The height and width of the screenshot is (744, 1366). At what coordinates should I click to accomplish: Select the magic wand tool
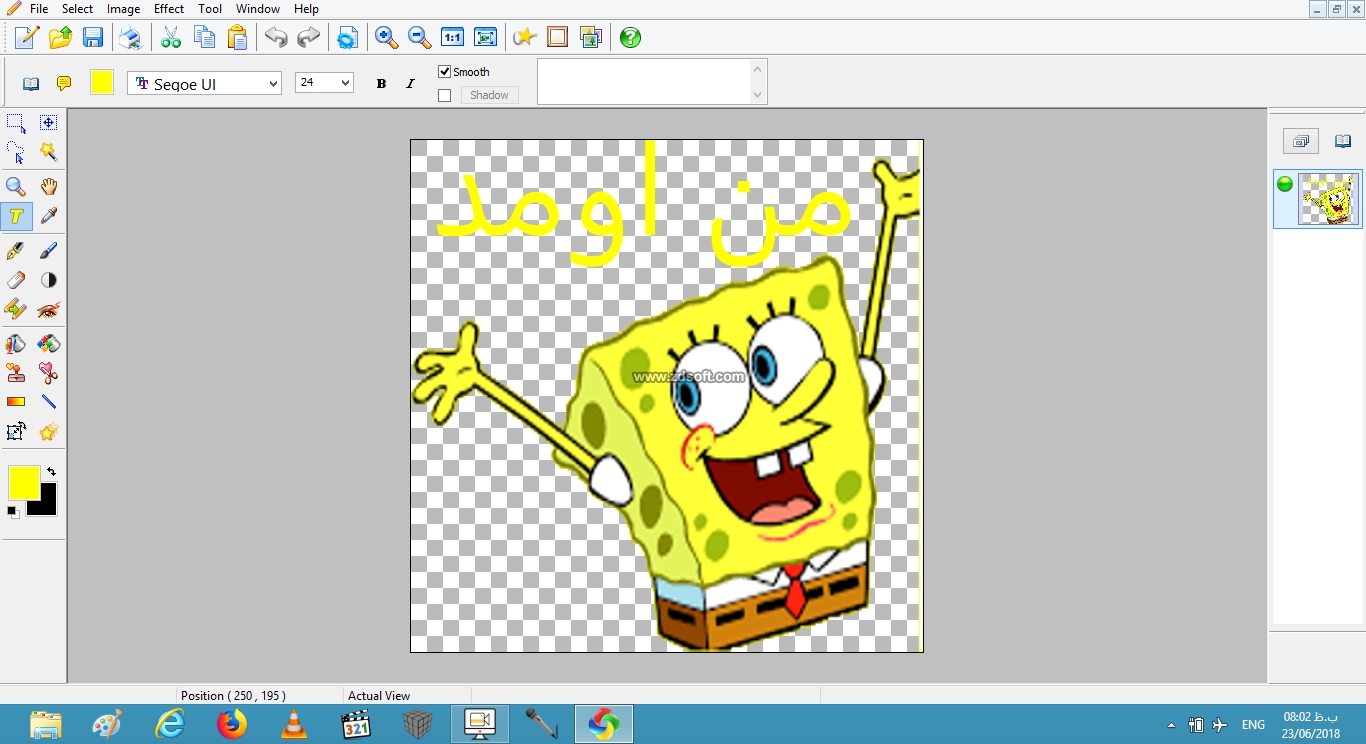coord(48,153)
